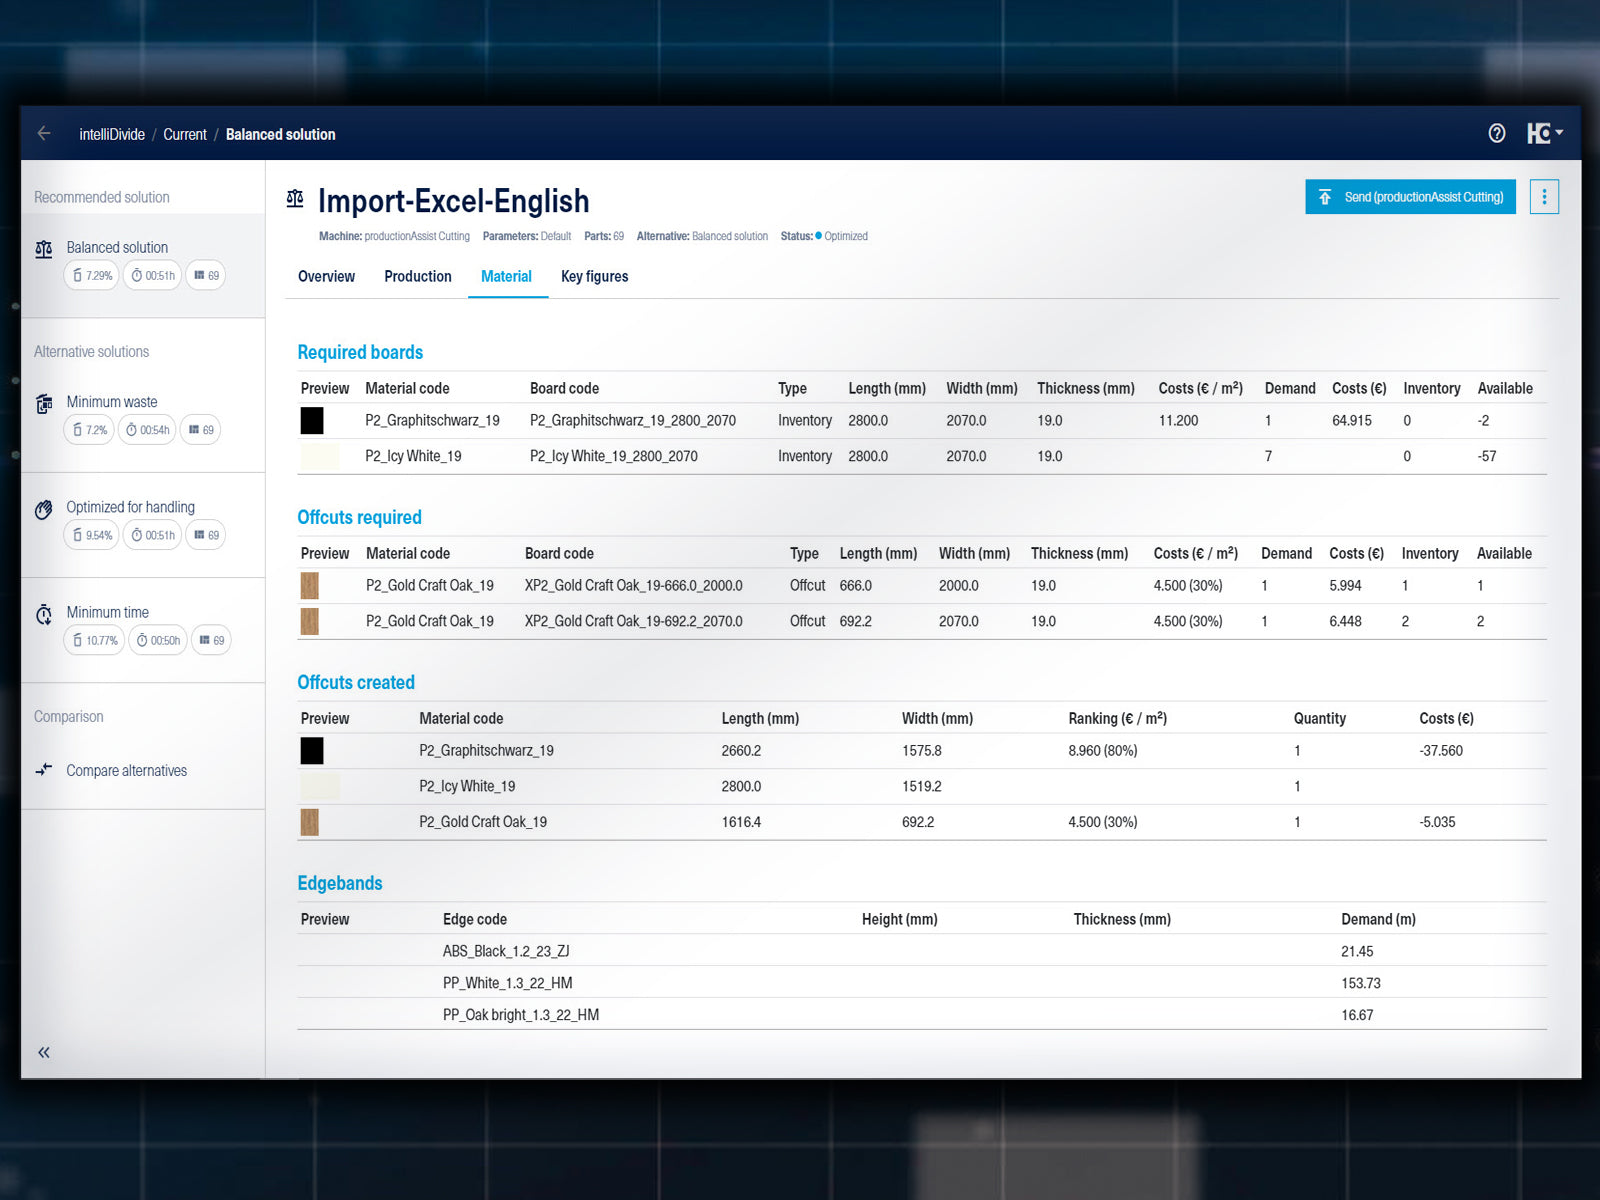Click the Compare alternatives arrows icon
The image size is (1600, 1200).
pyautogui.click(x=44, y=770)
